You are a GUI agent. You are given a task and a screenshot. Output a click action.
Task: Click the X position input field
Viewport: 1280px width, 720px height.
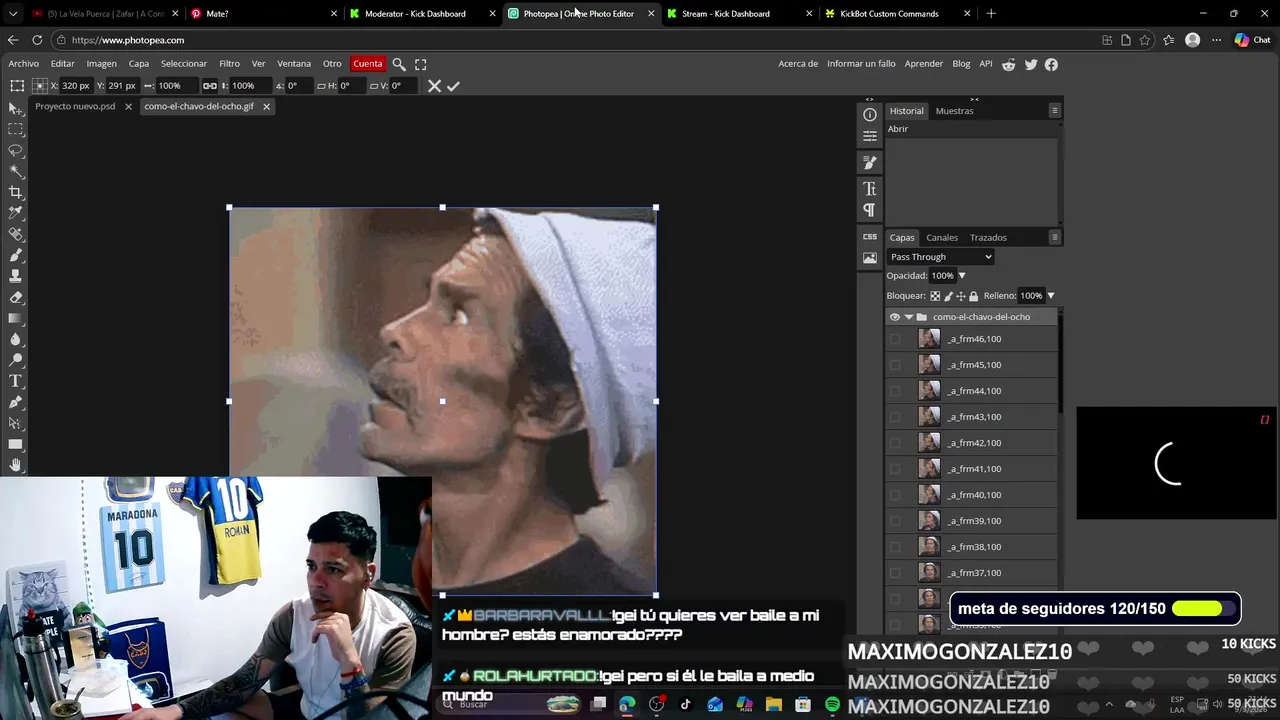pos(76,86)
